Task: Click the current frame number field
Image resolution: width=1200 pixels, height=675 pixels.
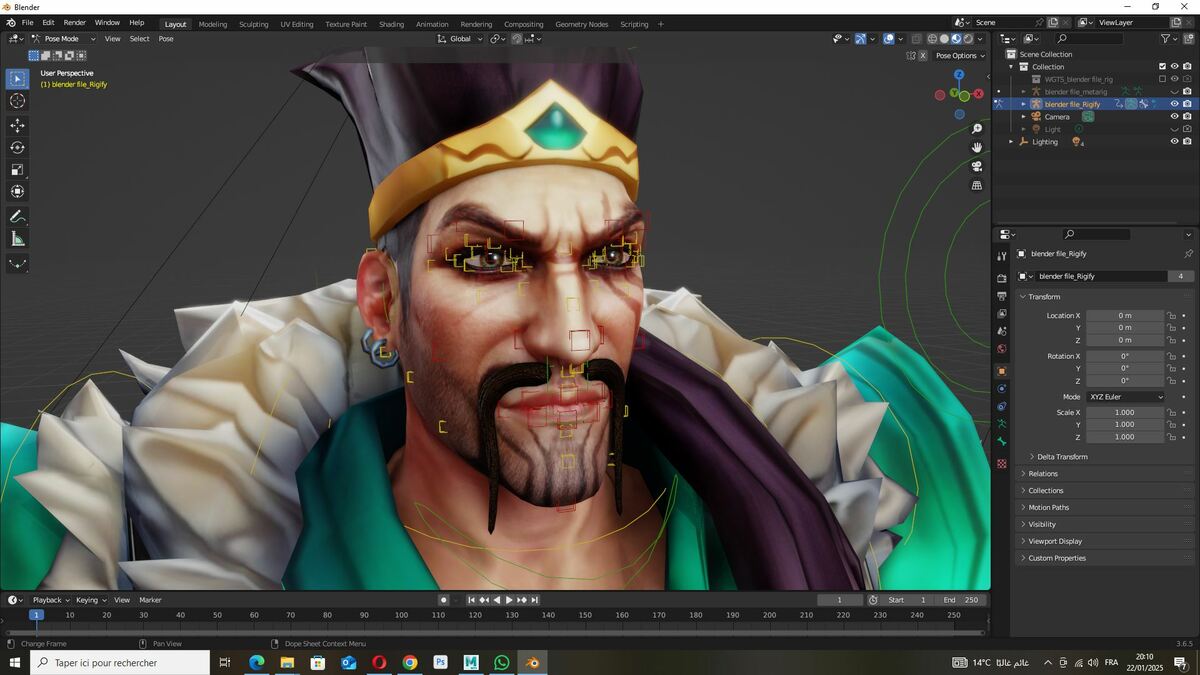Action: coord(840,600)
